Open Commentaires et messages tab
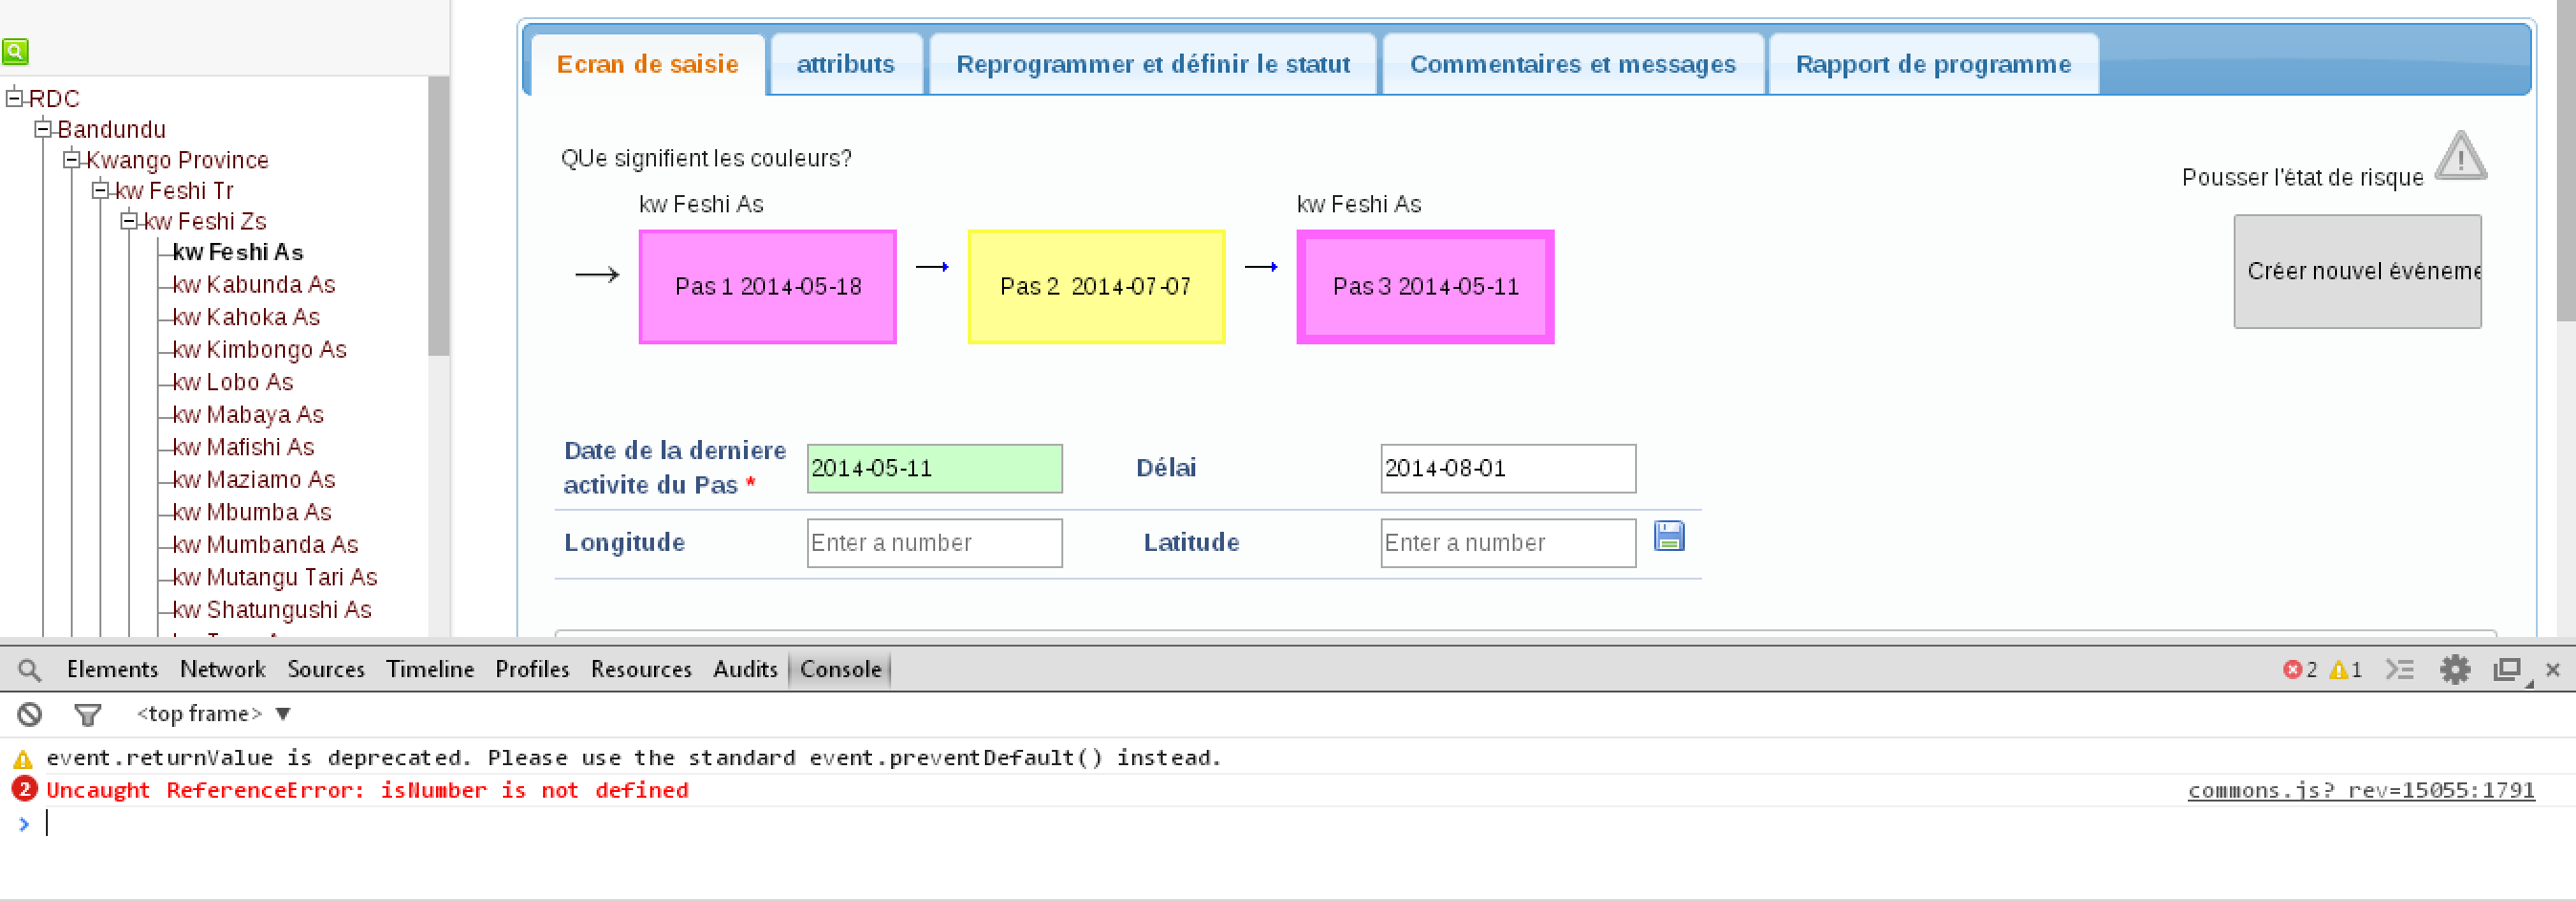Viewport: 2576px width, 901px height. click(1573, 64)
